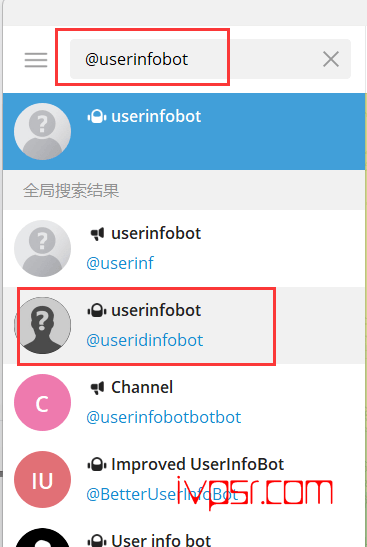Open the User info bot result
The image size is (367, 547).
184,533
